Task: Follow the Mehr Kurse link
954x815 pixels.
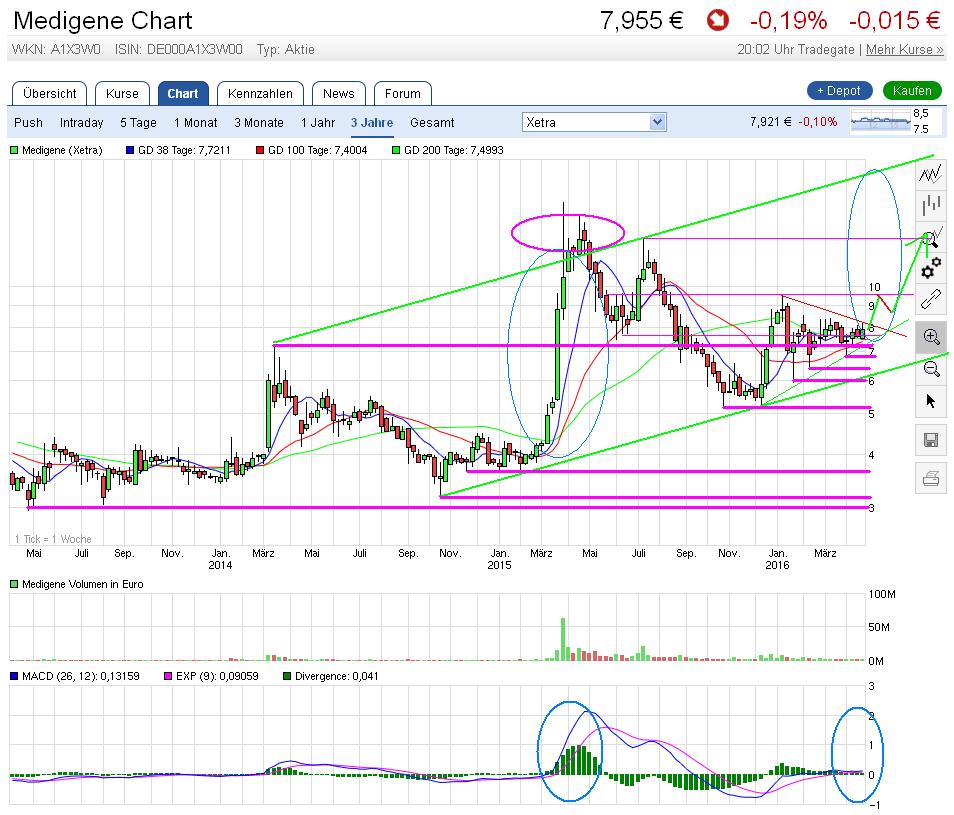Action: point(904,49)
